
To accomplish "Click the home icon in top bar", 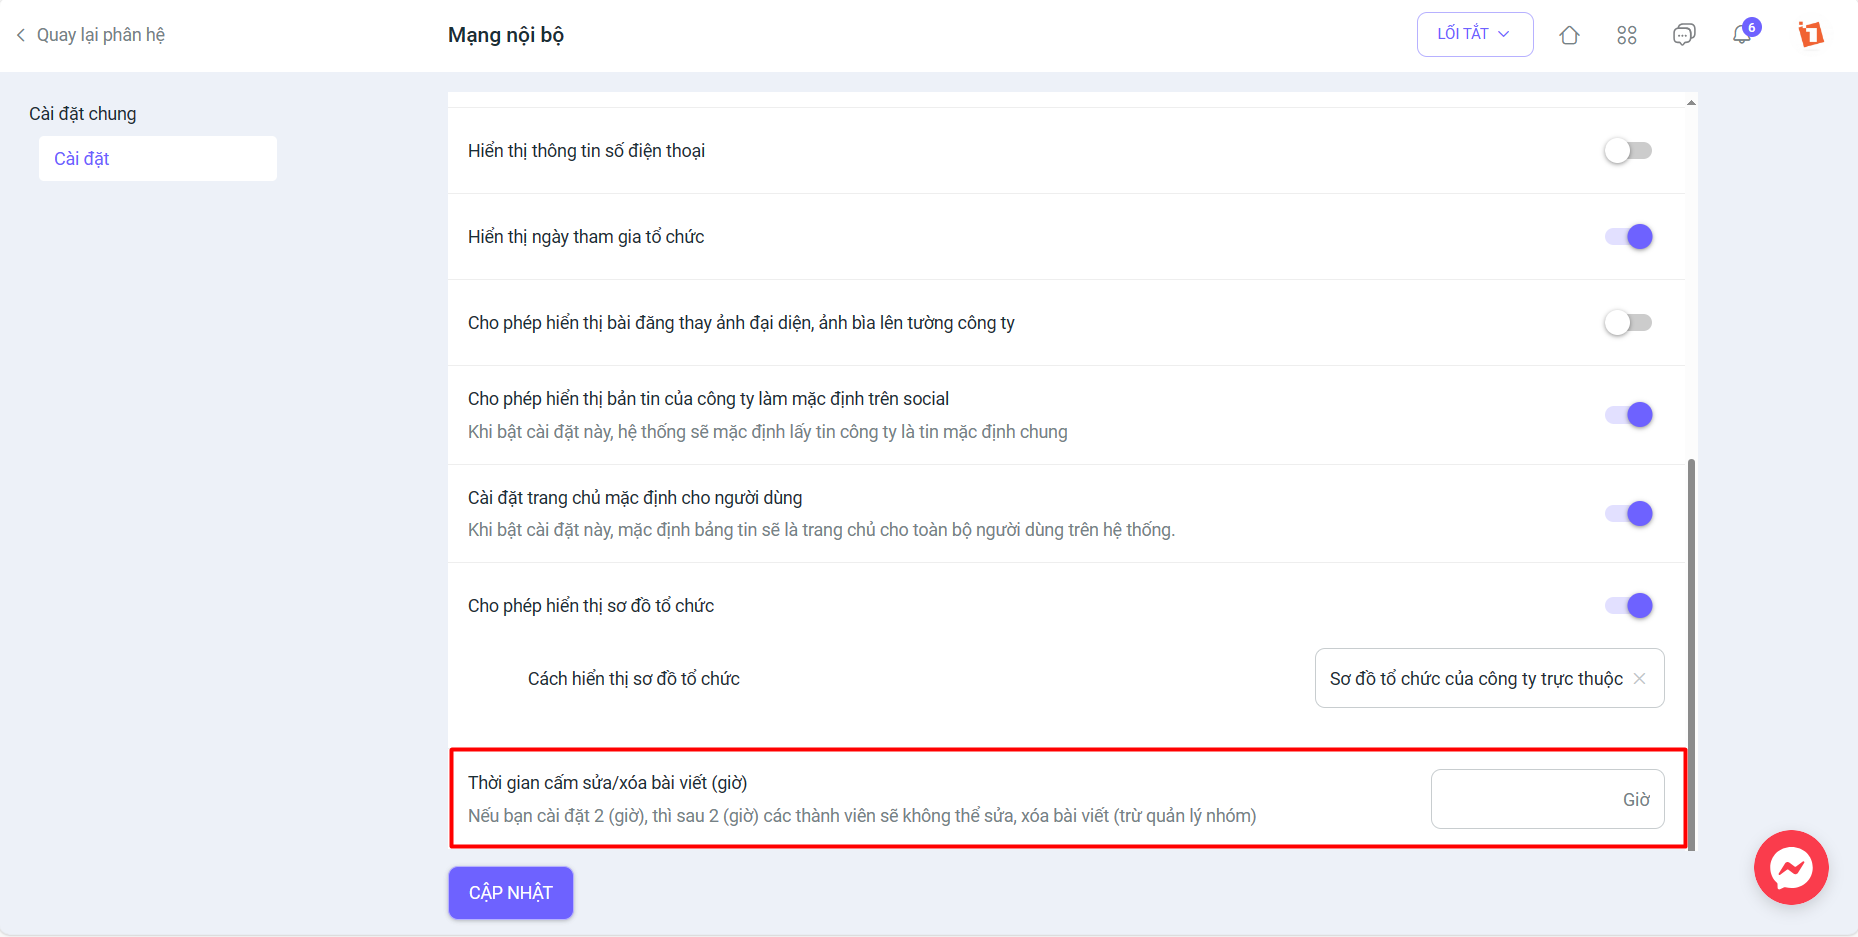I will coord(1569,35).
